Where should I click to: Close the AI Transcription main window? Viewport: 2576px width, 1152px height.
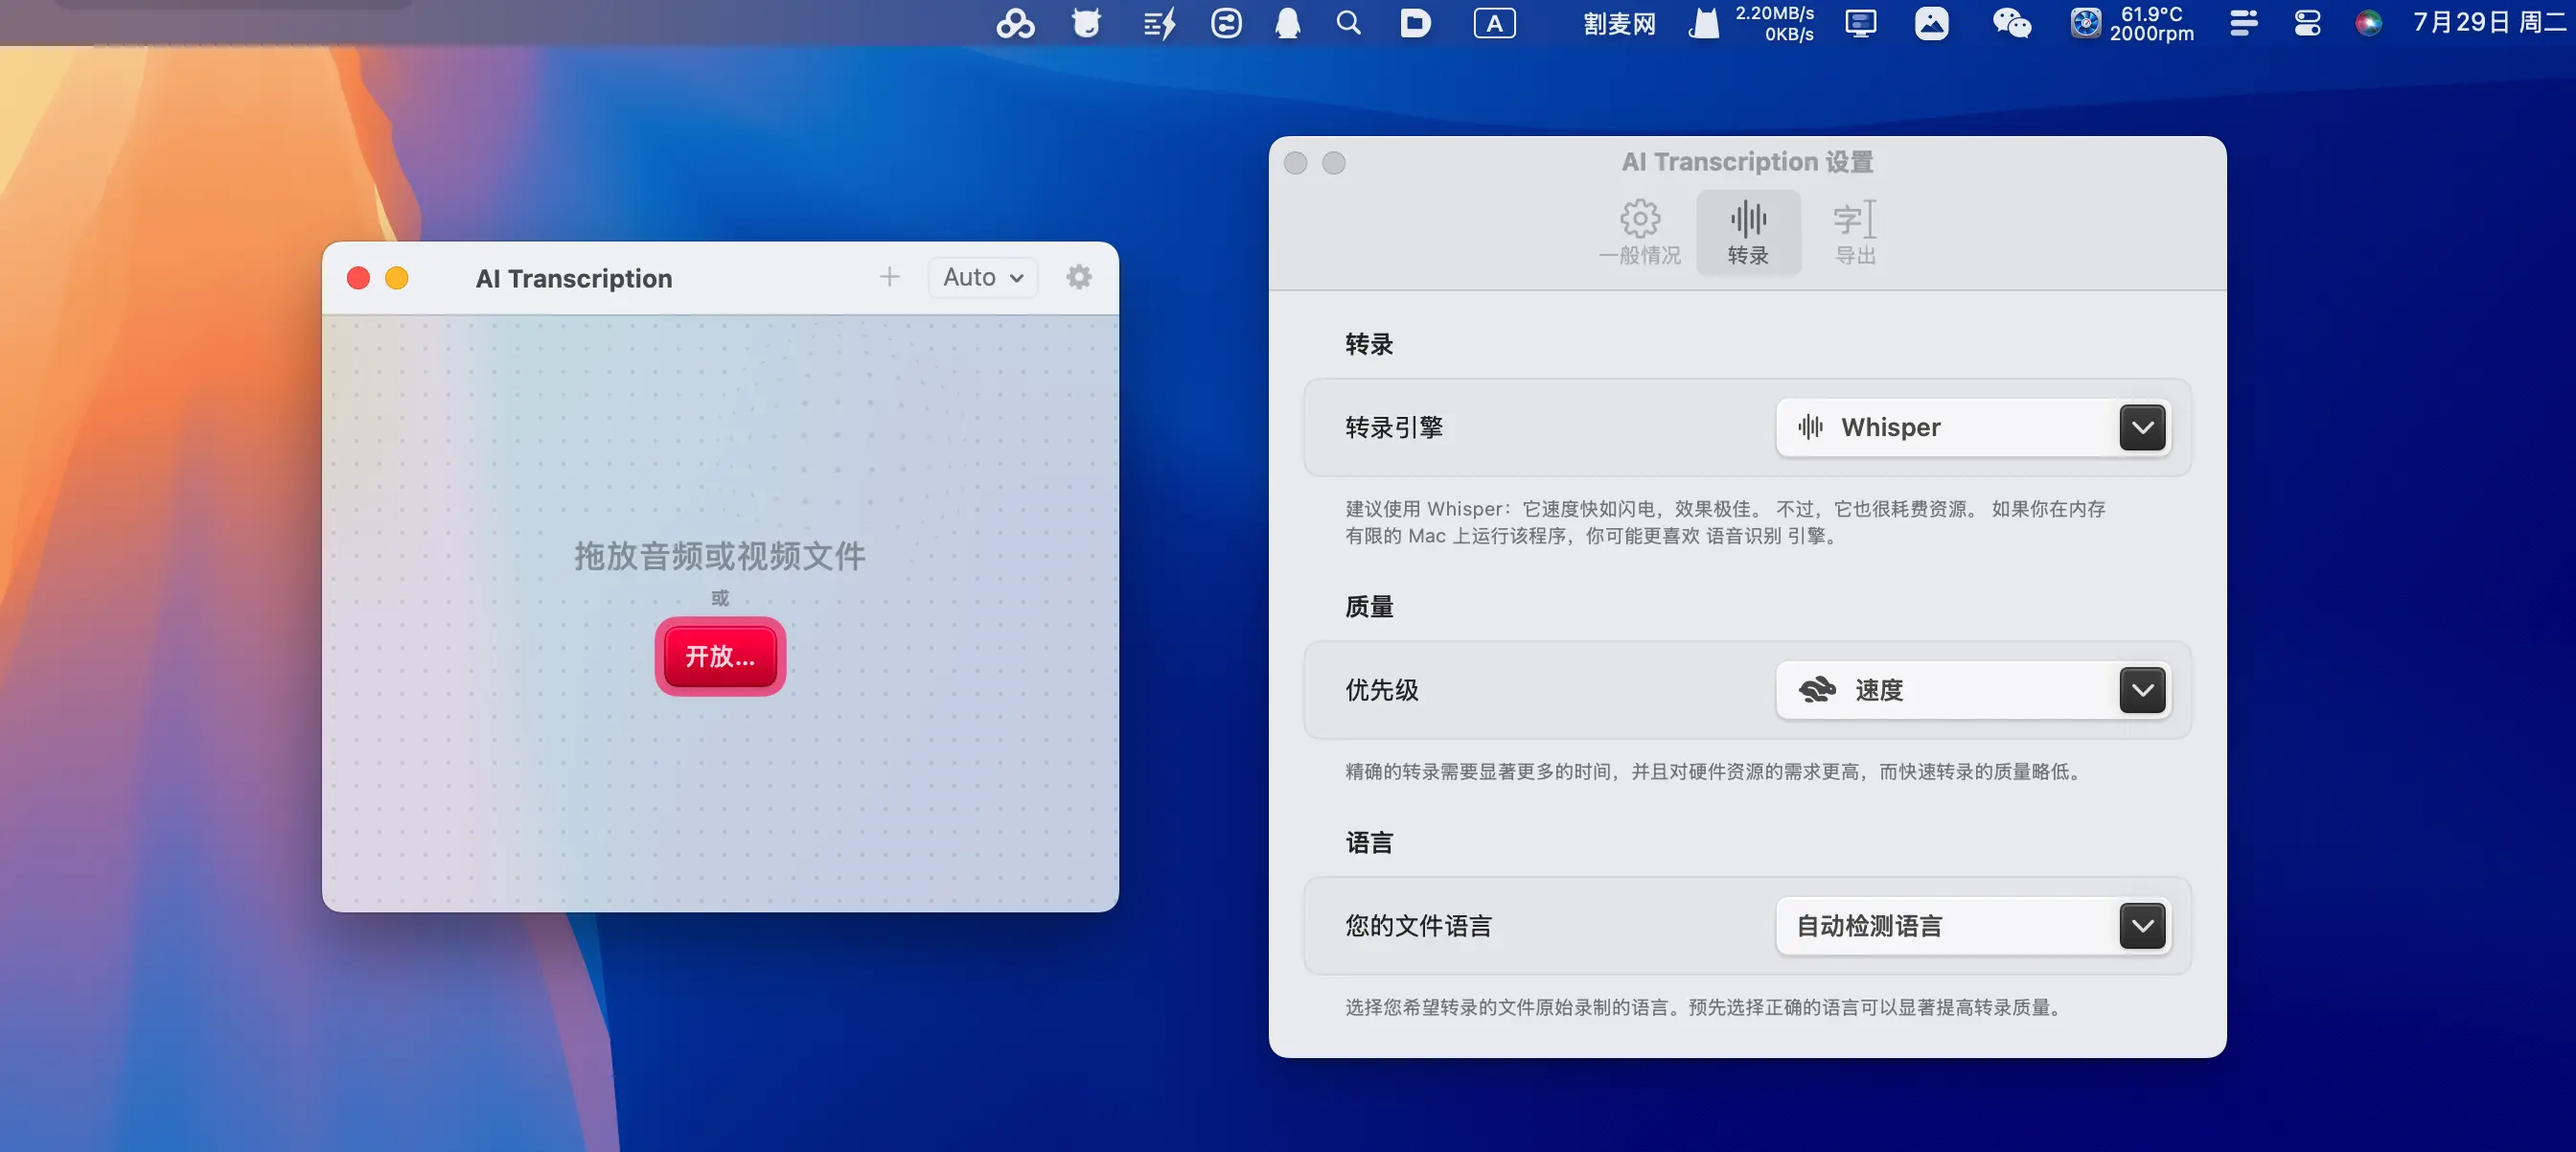coord(358,278)
